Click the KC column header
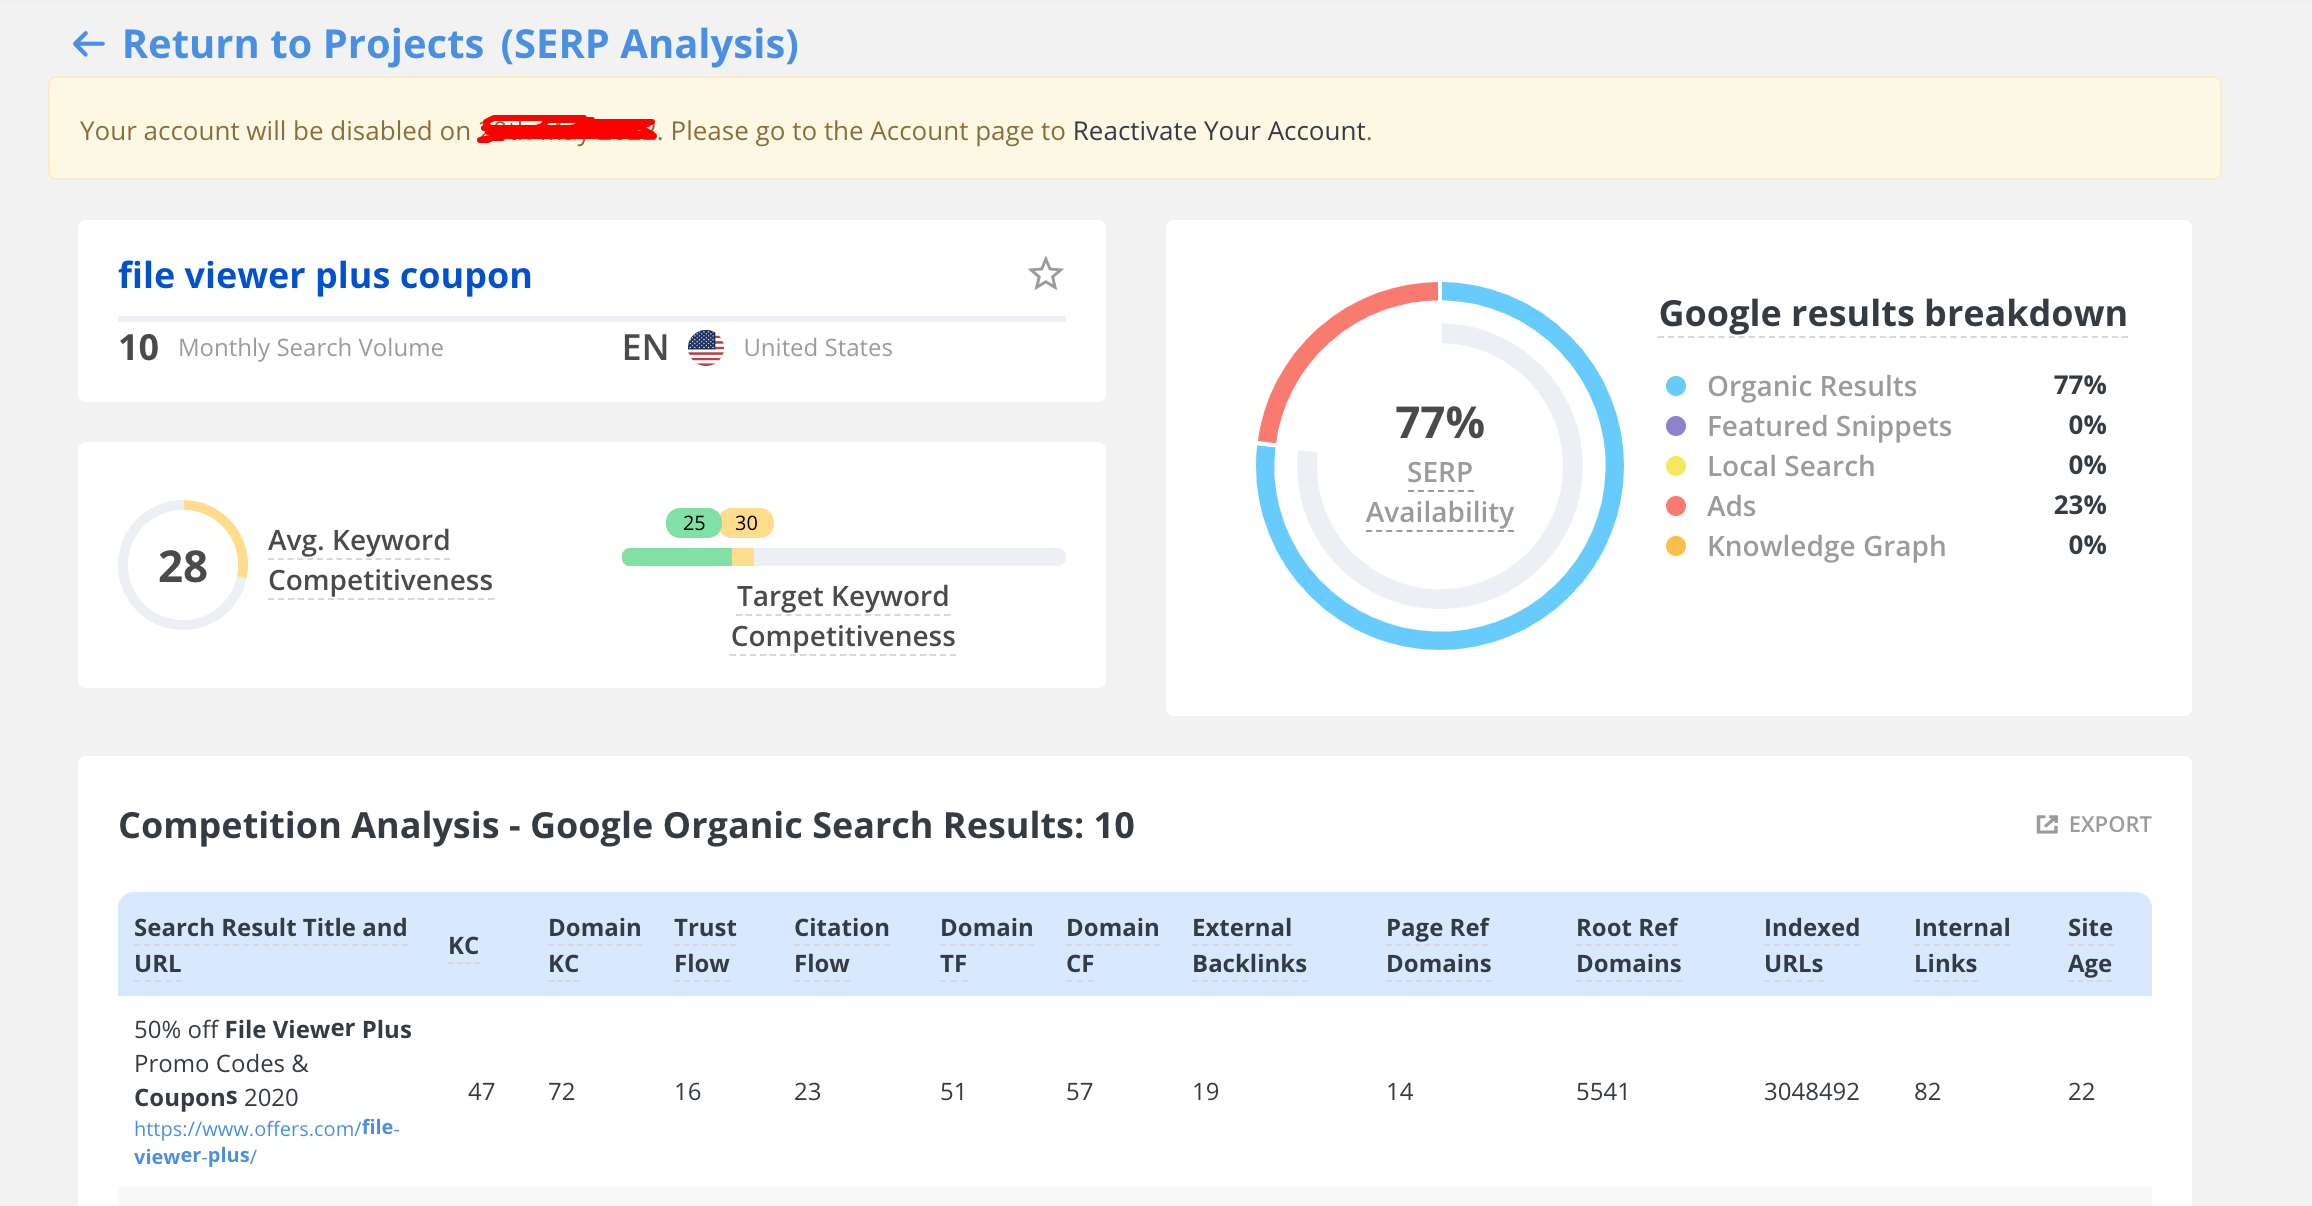The width and height of the screenshot is (2312, 1206). [x=463, y=945]
